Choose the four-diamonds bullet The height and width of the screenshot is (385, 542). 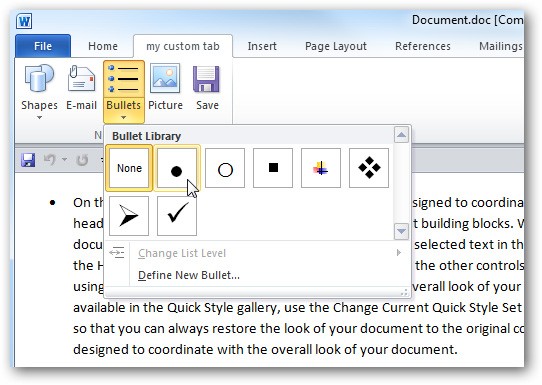click(x=369, y=168)
